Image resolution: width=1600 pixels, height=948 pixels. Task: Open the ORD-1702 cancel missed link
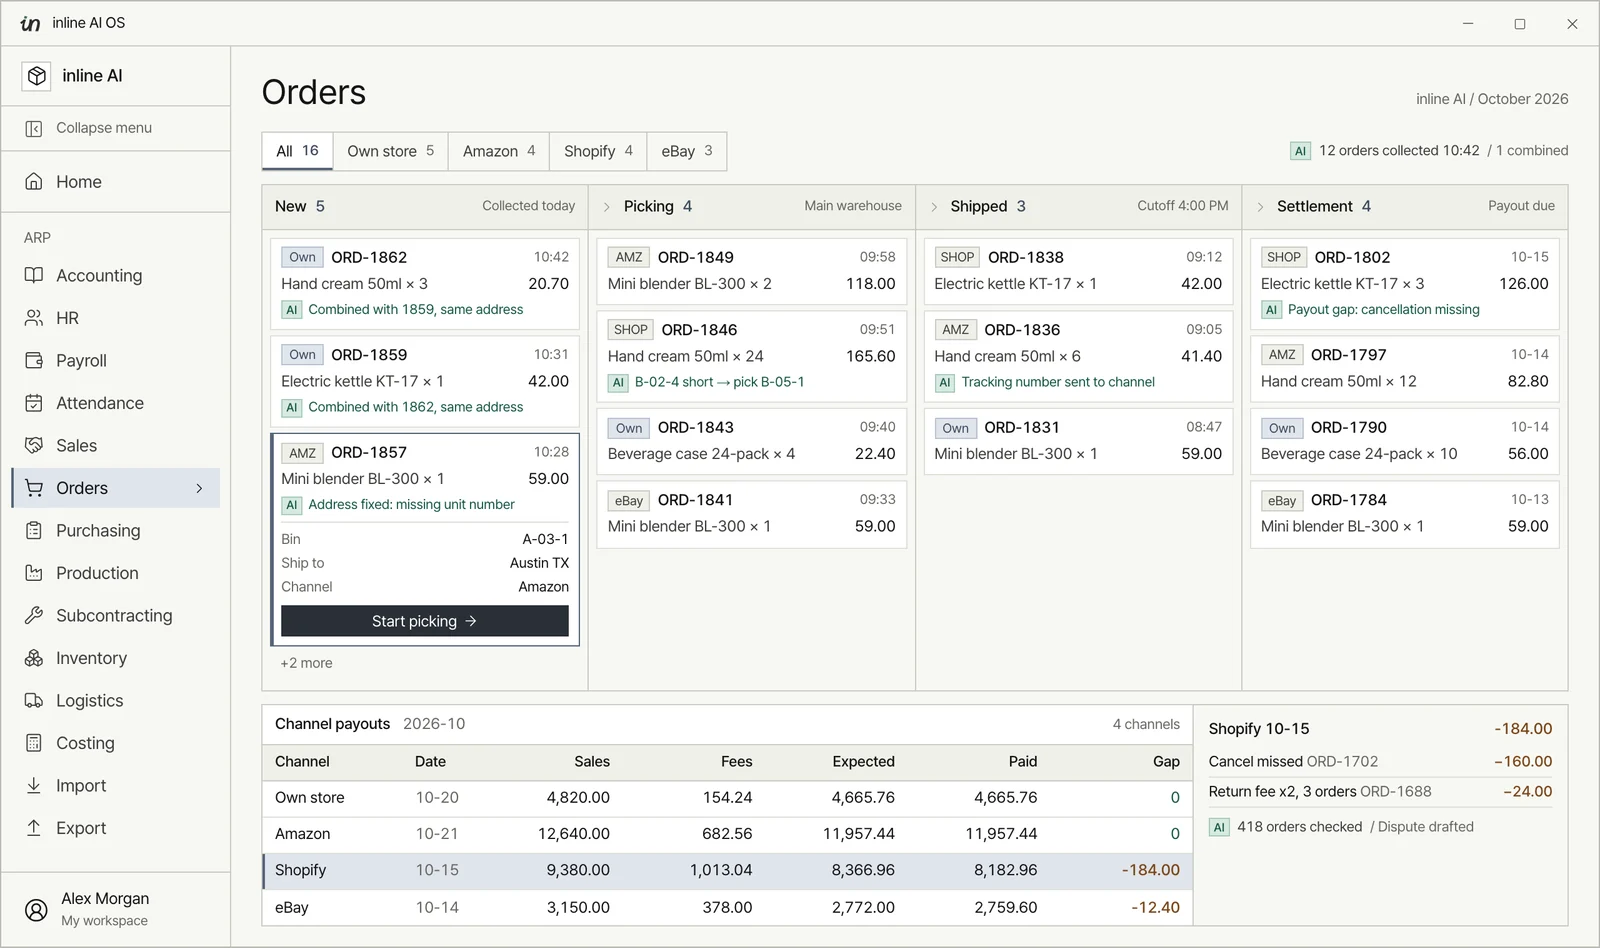(x=1342, y=762)
